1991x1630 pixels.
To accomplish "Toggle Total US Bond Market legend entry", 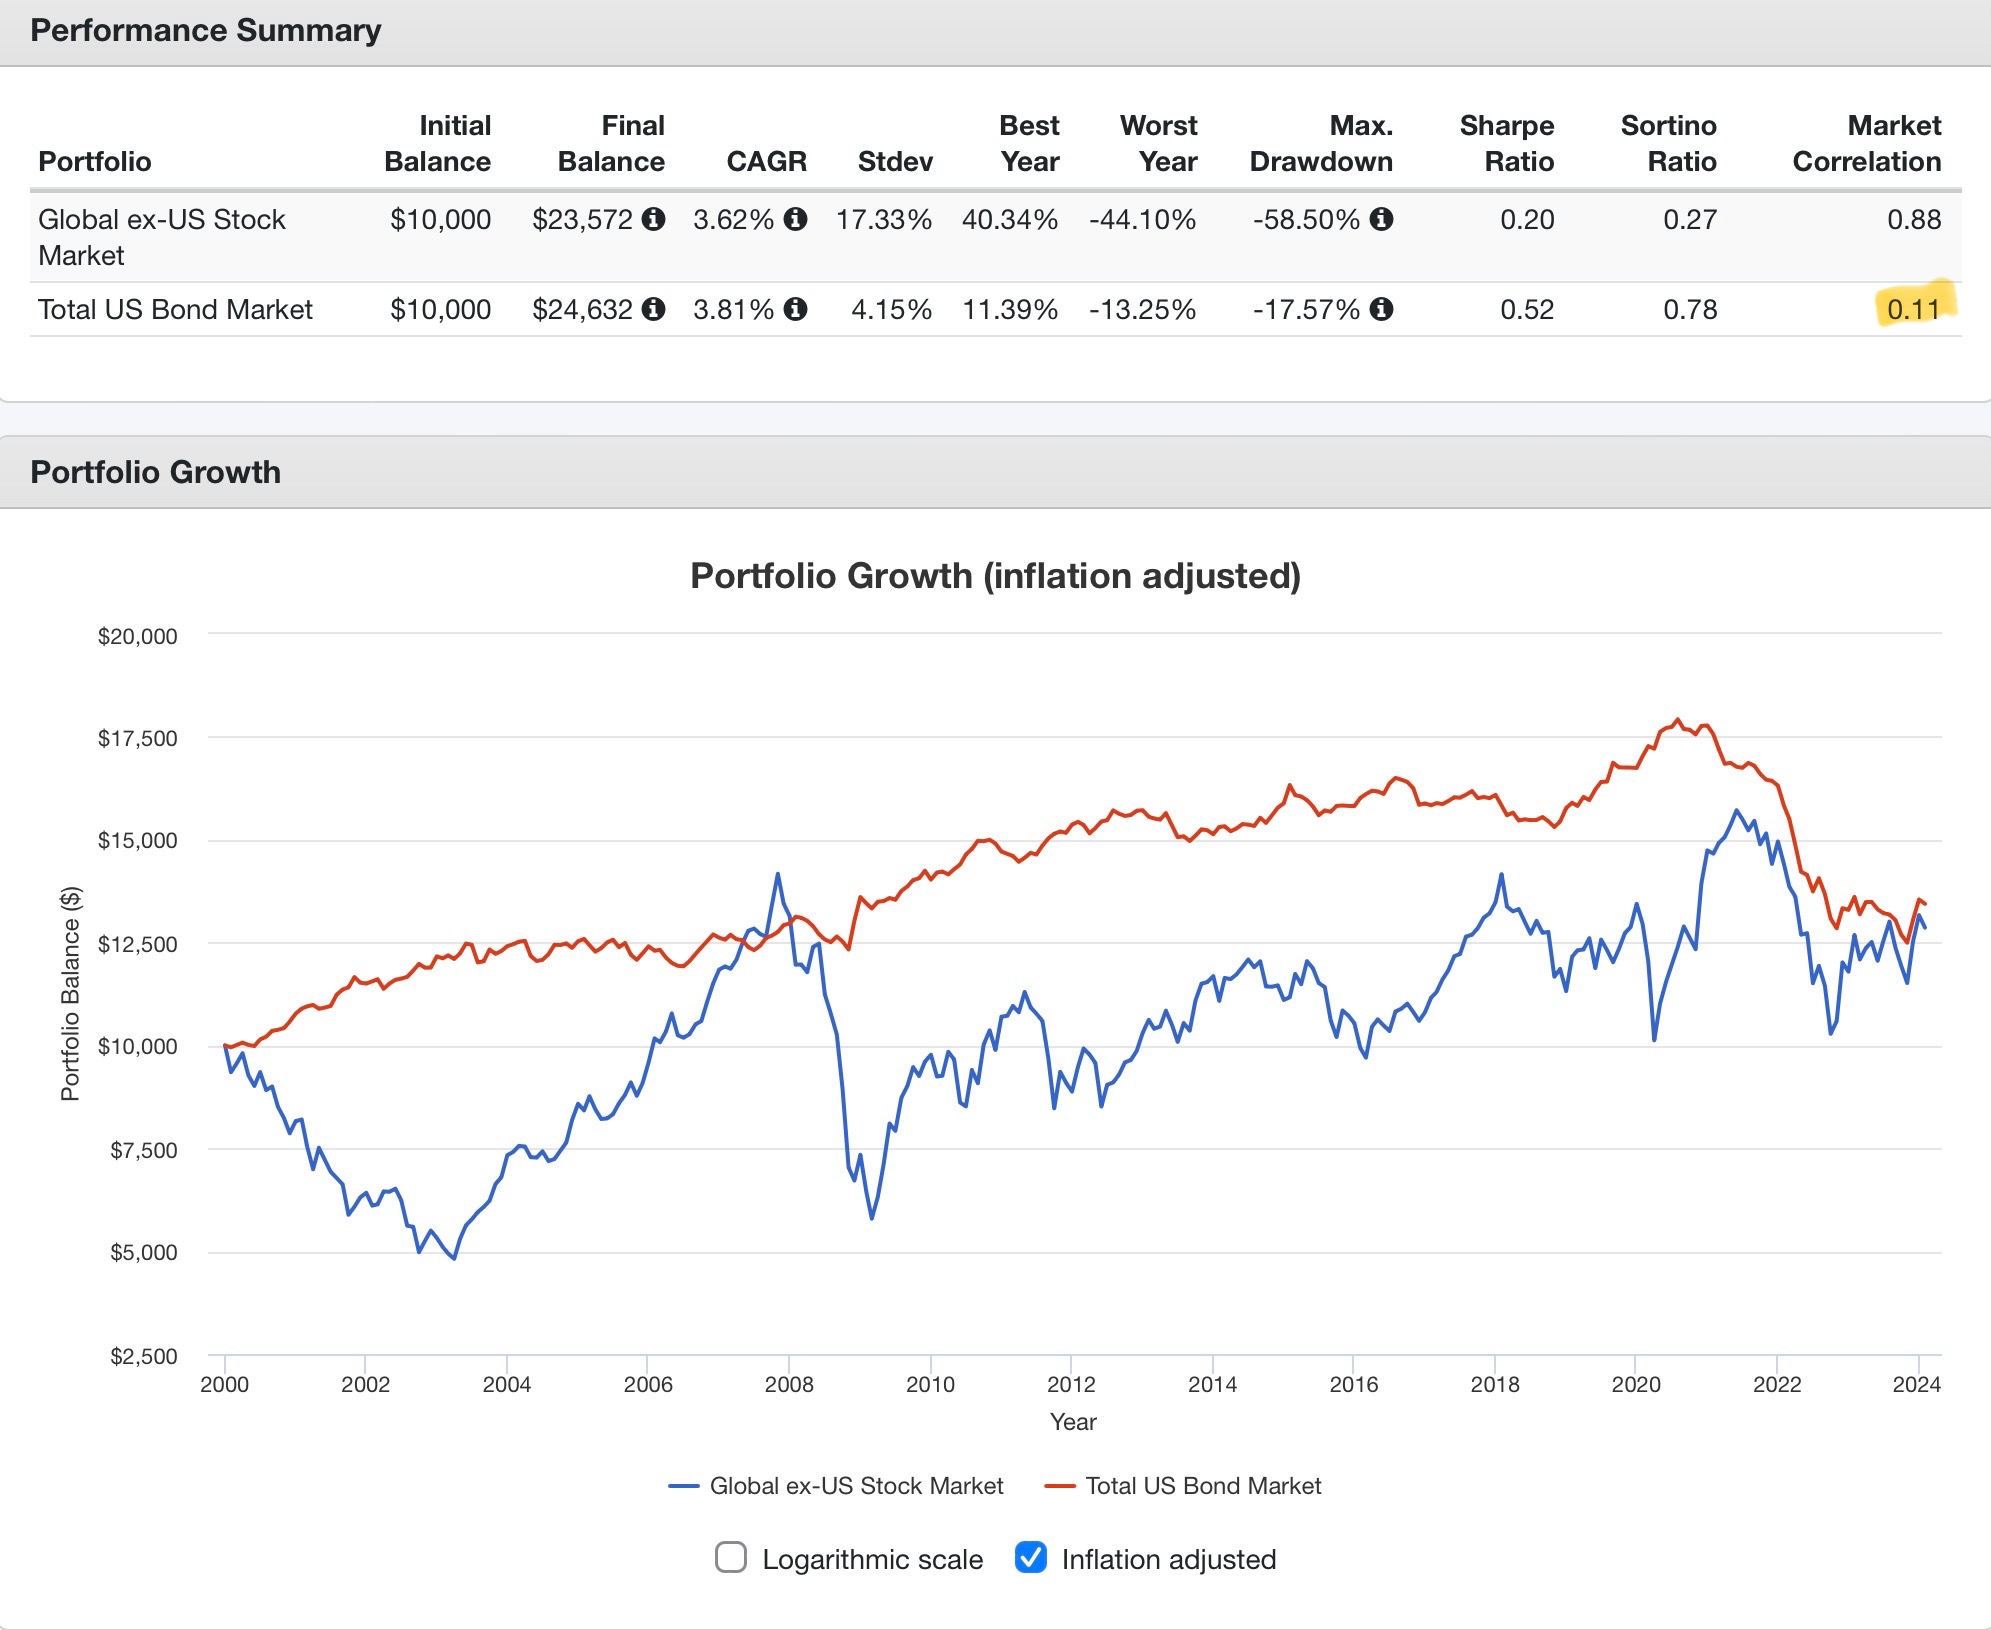I will coord(1183,1486).
